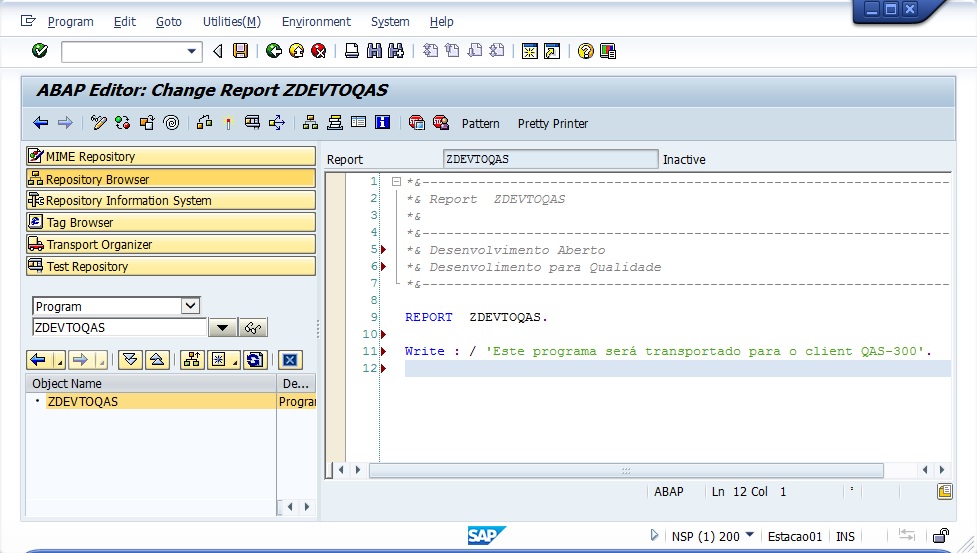The width and height of the screenshot is (977, 553).
Task: Click the refresh object list icon
Action: click(x=255, y=360)
